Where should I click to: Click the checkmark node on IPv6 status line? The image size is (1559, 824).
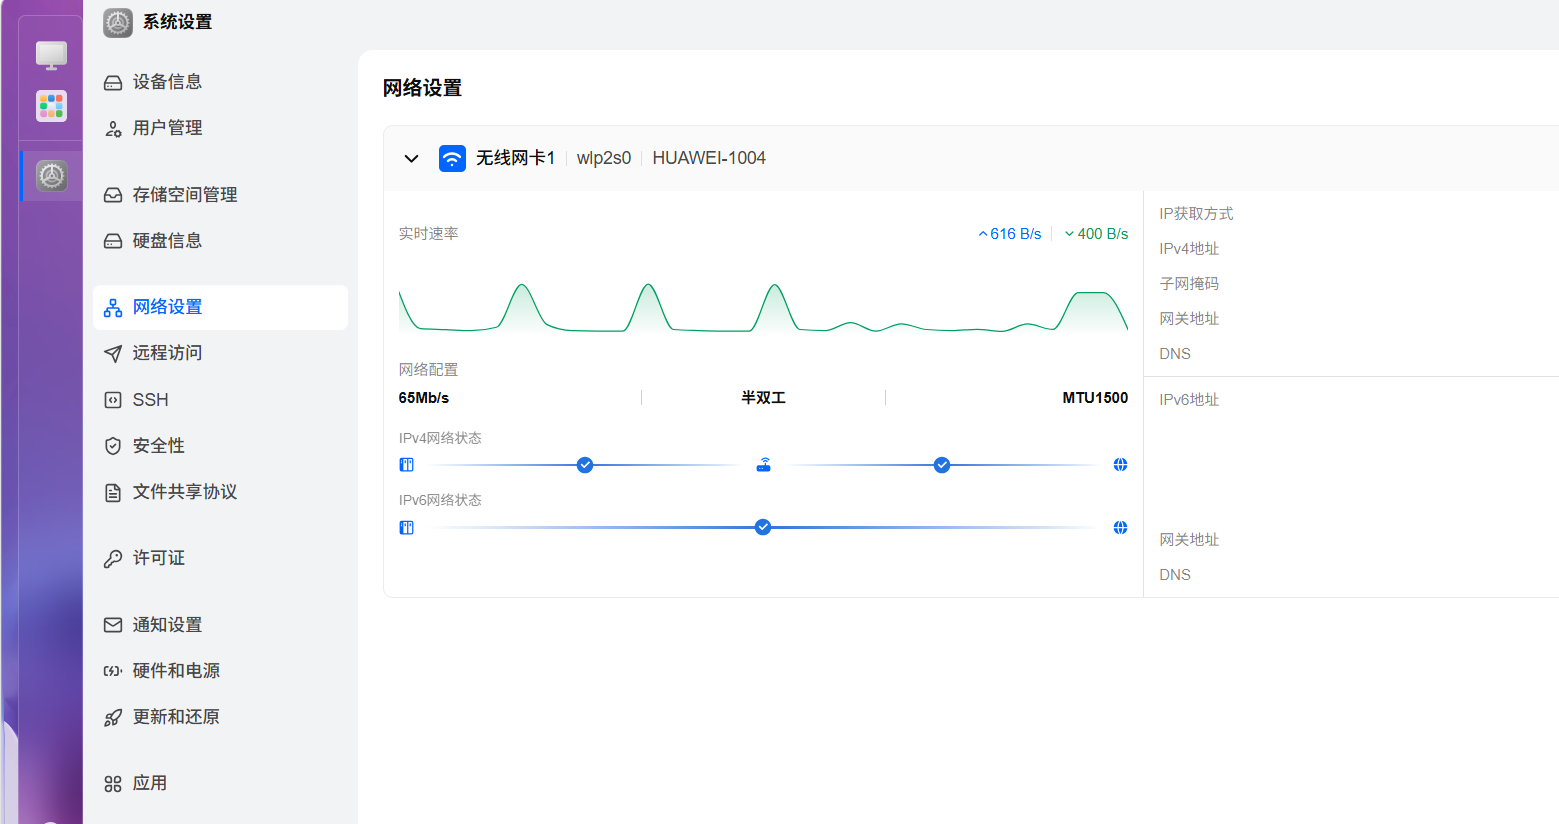pos(763,527)
